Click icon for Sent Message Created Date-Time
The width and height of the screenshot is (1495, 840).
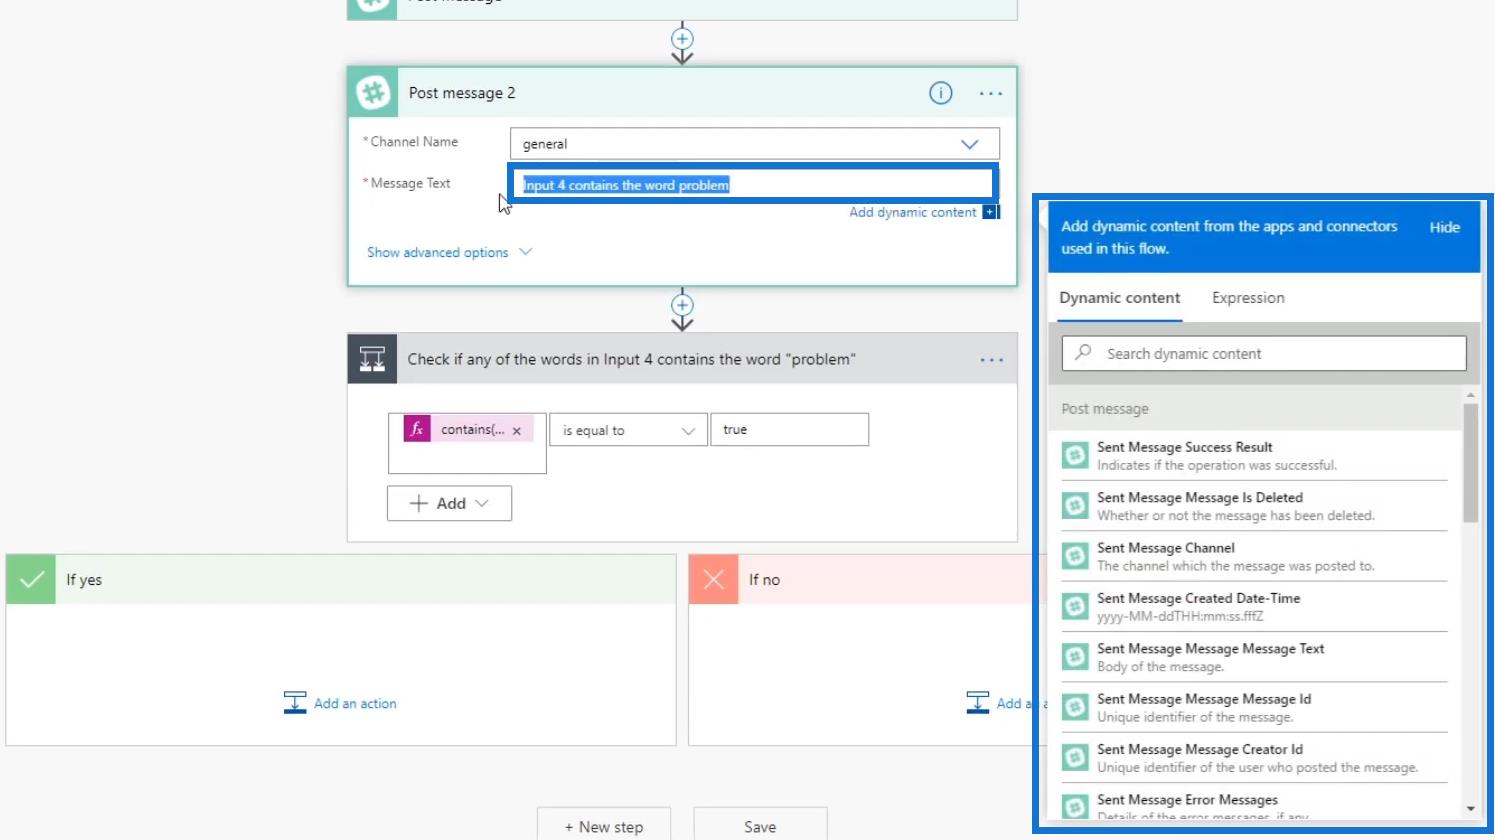click(1075, 607)
